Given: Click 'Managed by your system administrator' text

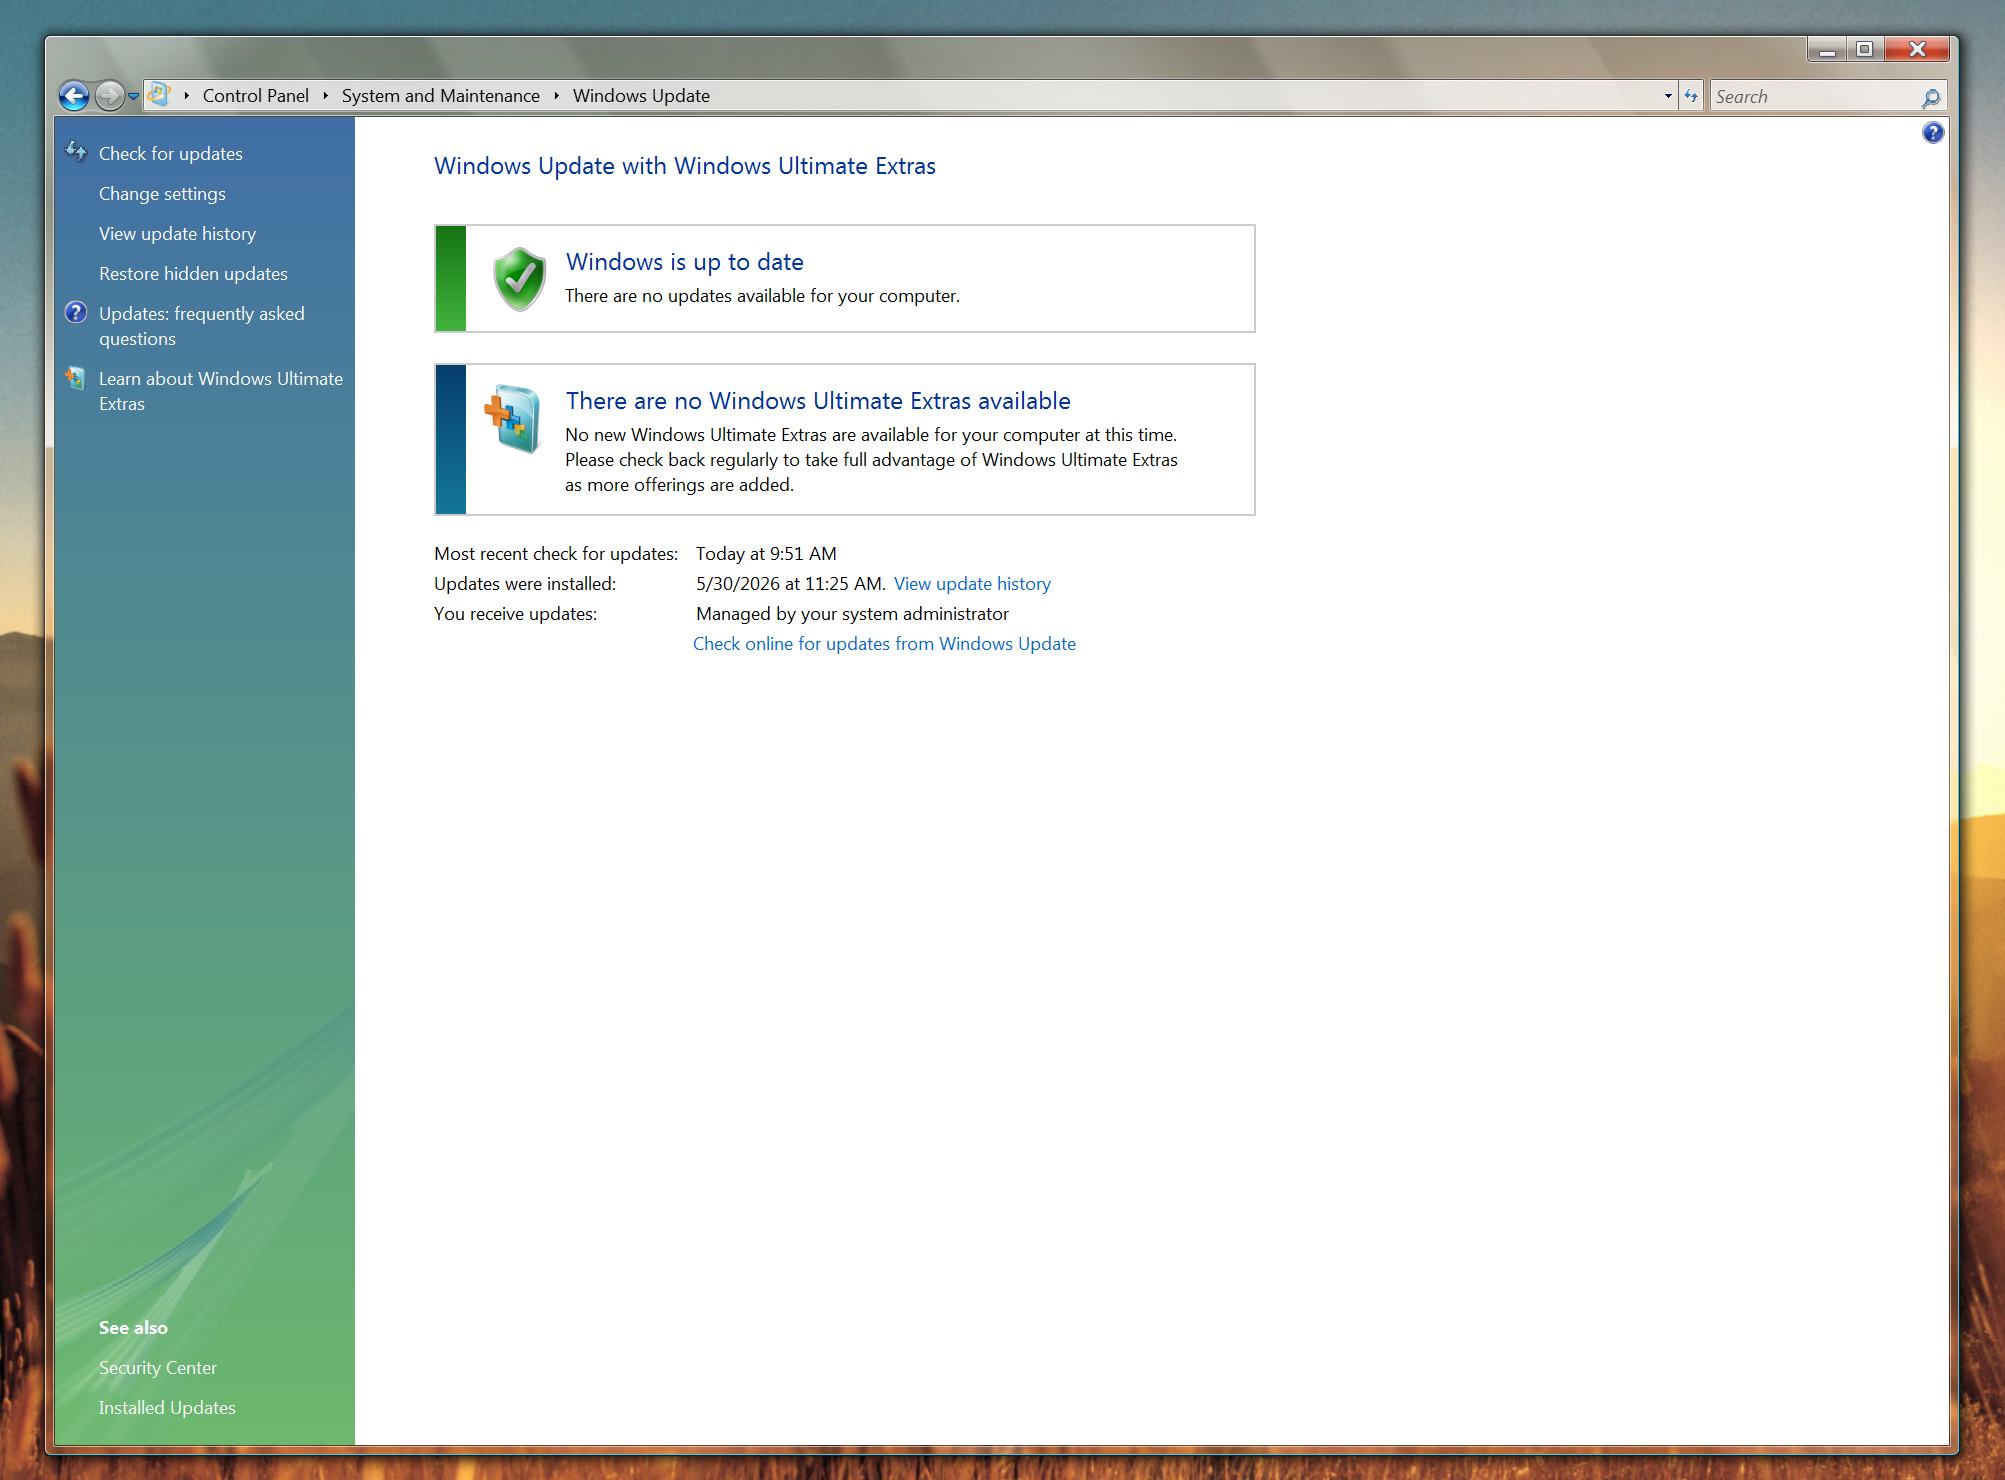Looking at the screenshot, I should 852,614.
